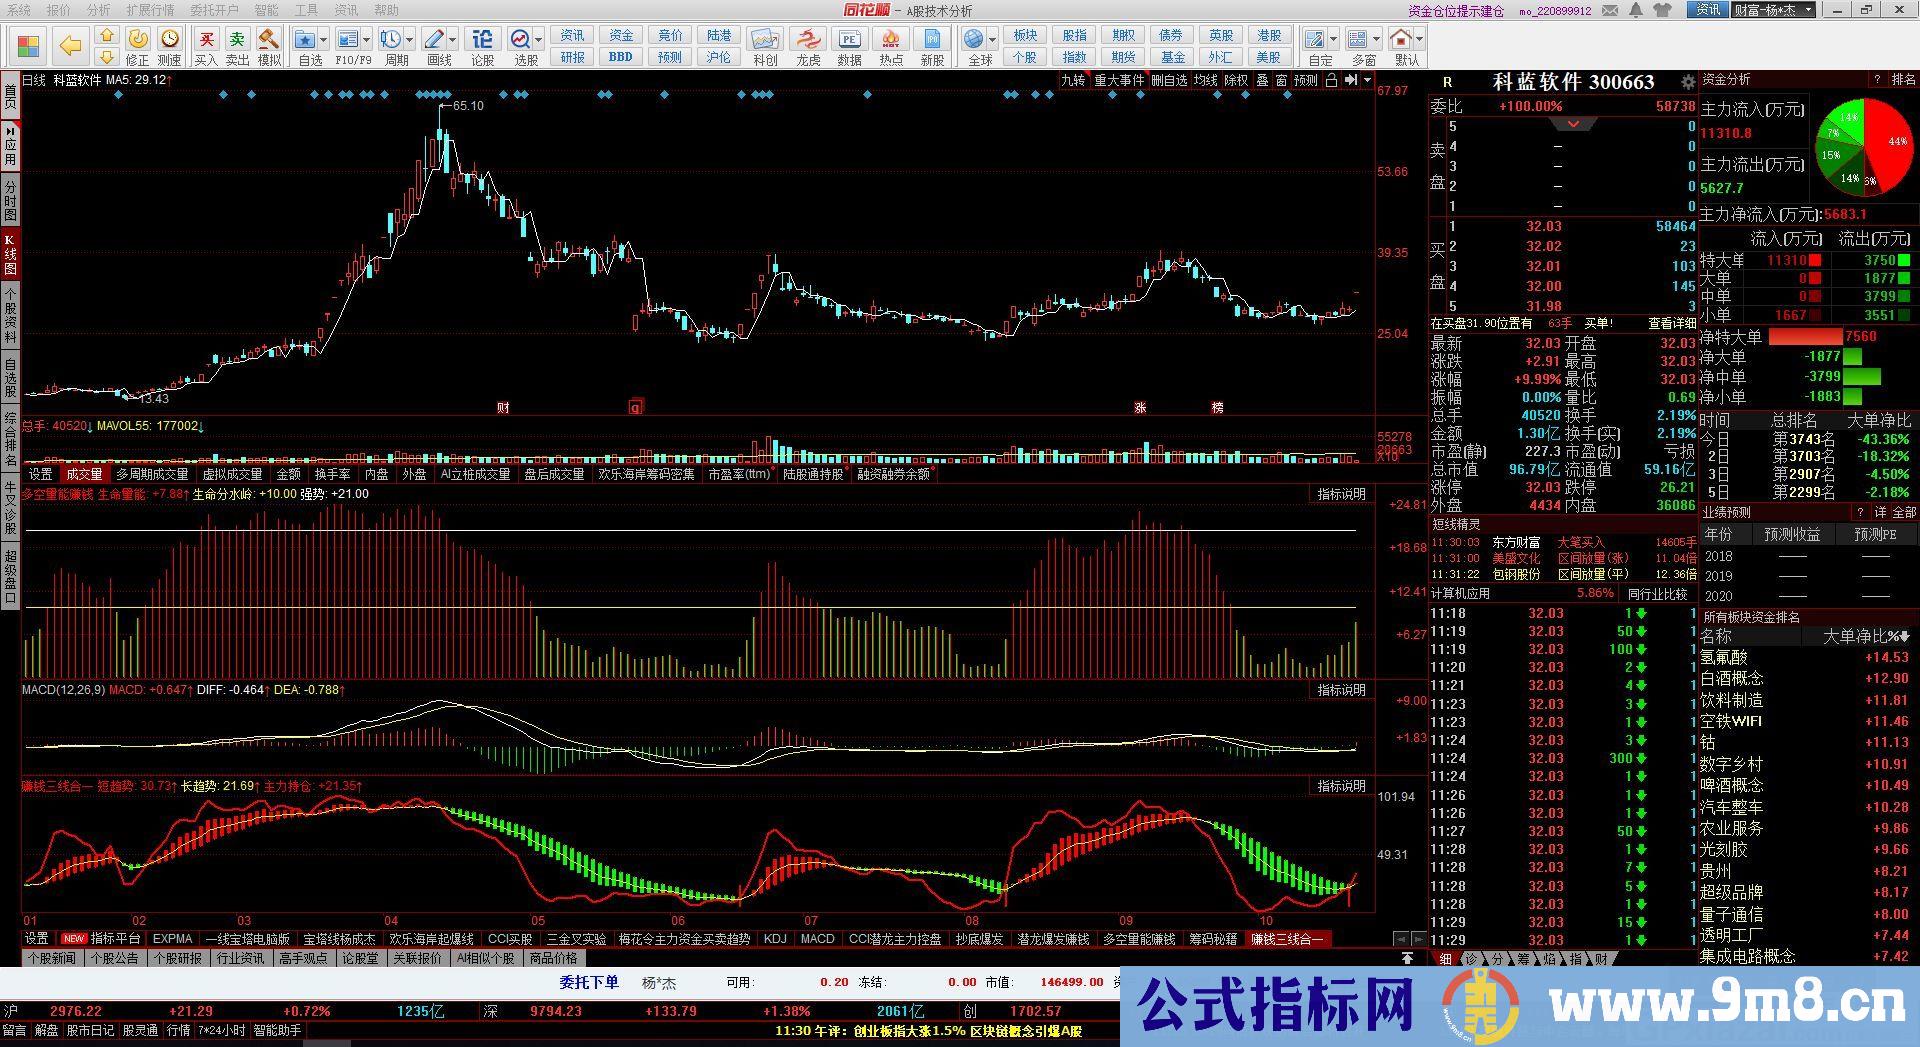This screenshot has height=1047, width=1920.
Task: Click the 买入 (Buy) toolbar icon
Action: point(206,40)
